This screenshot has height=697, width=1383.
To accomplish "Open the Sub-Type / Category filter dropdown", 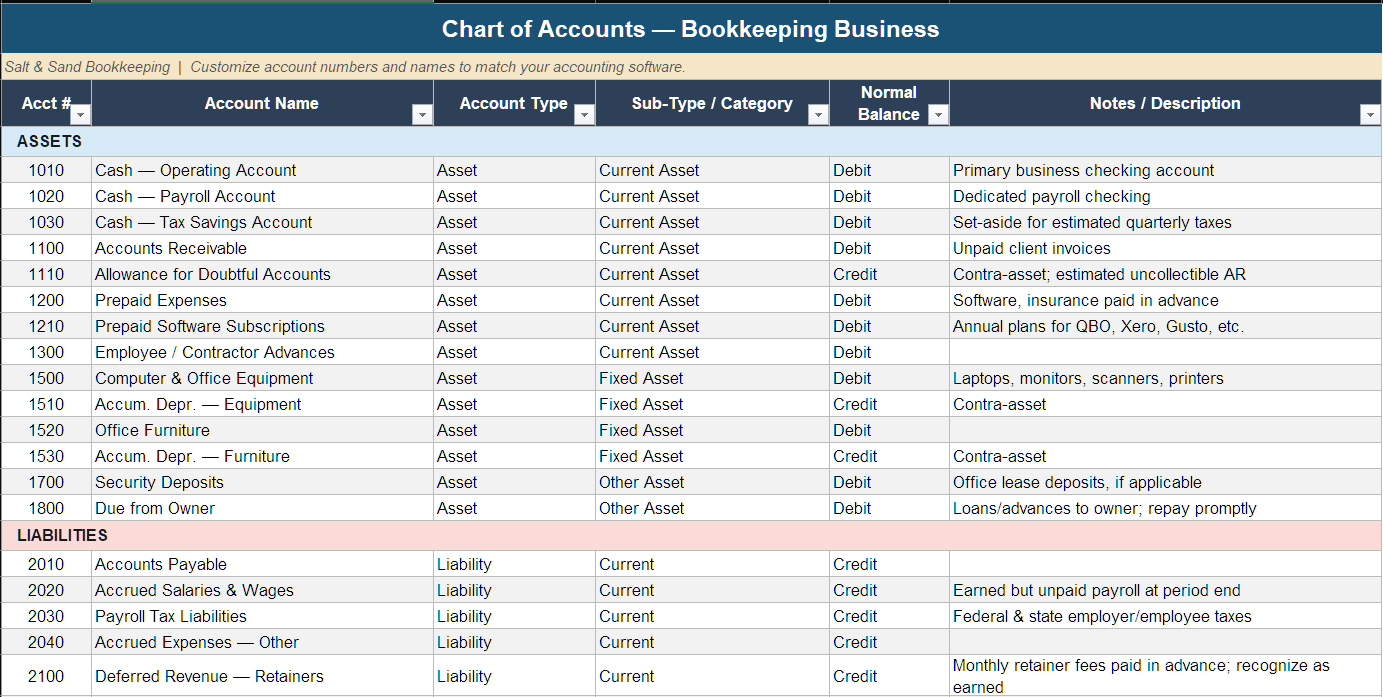I will (818, 116).
